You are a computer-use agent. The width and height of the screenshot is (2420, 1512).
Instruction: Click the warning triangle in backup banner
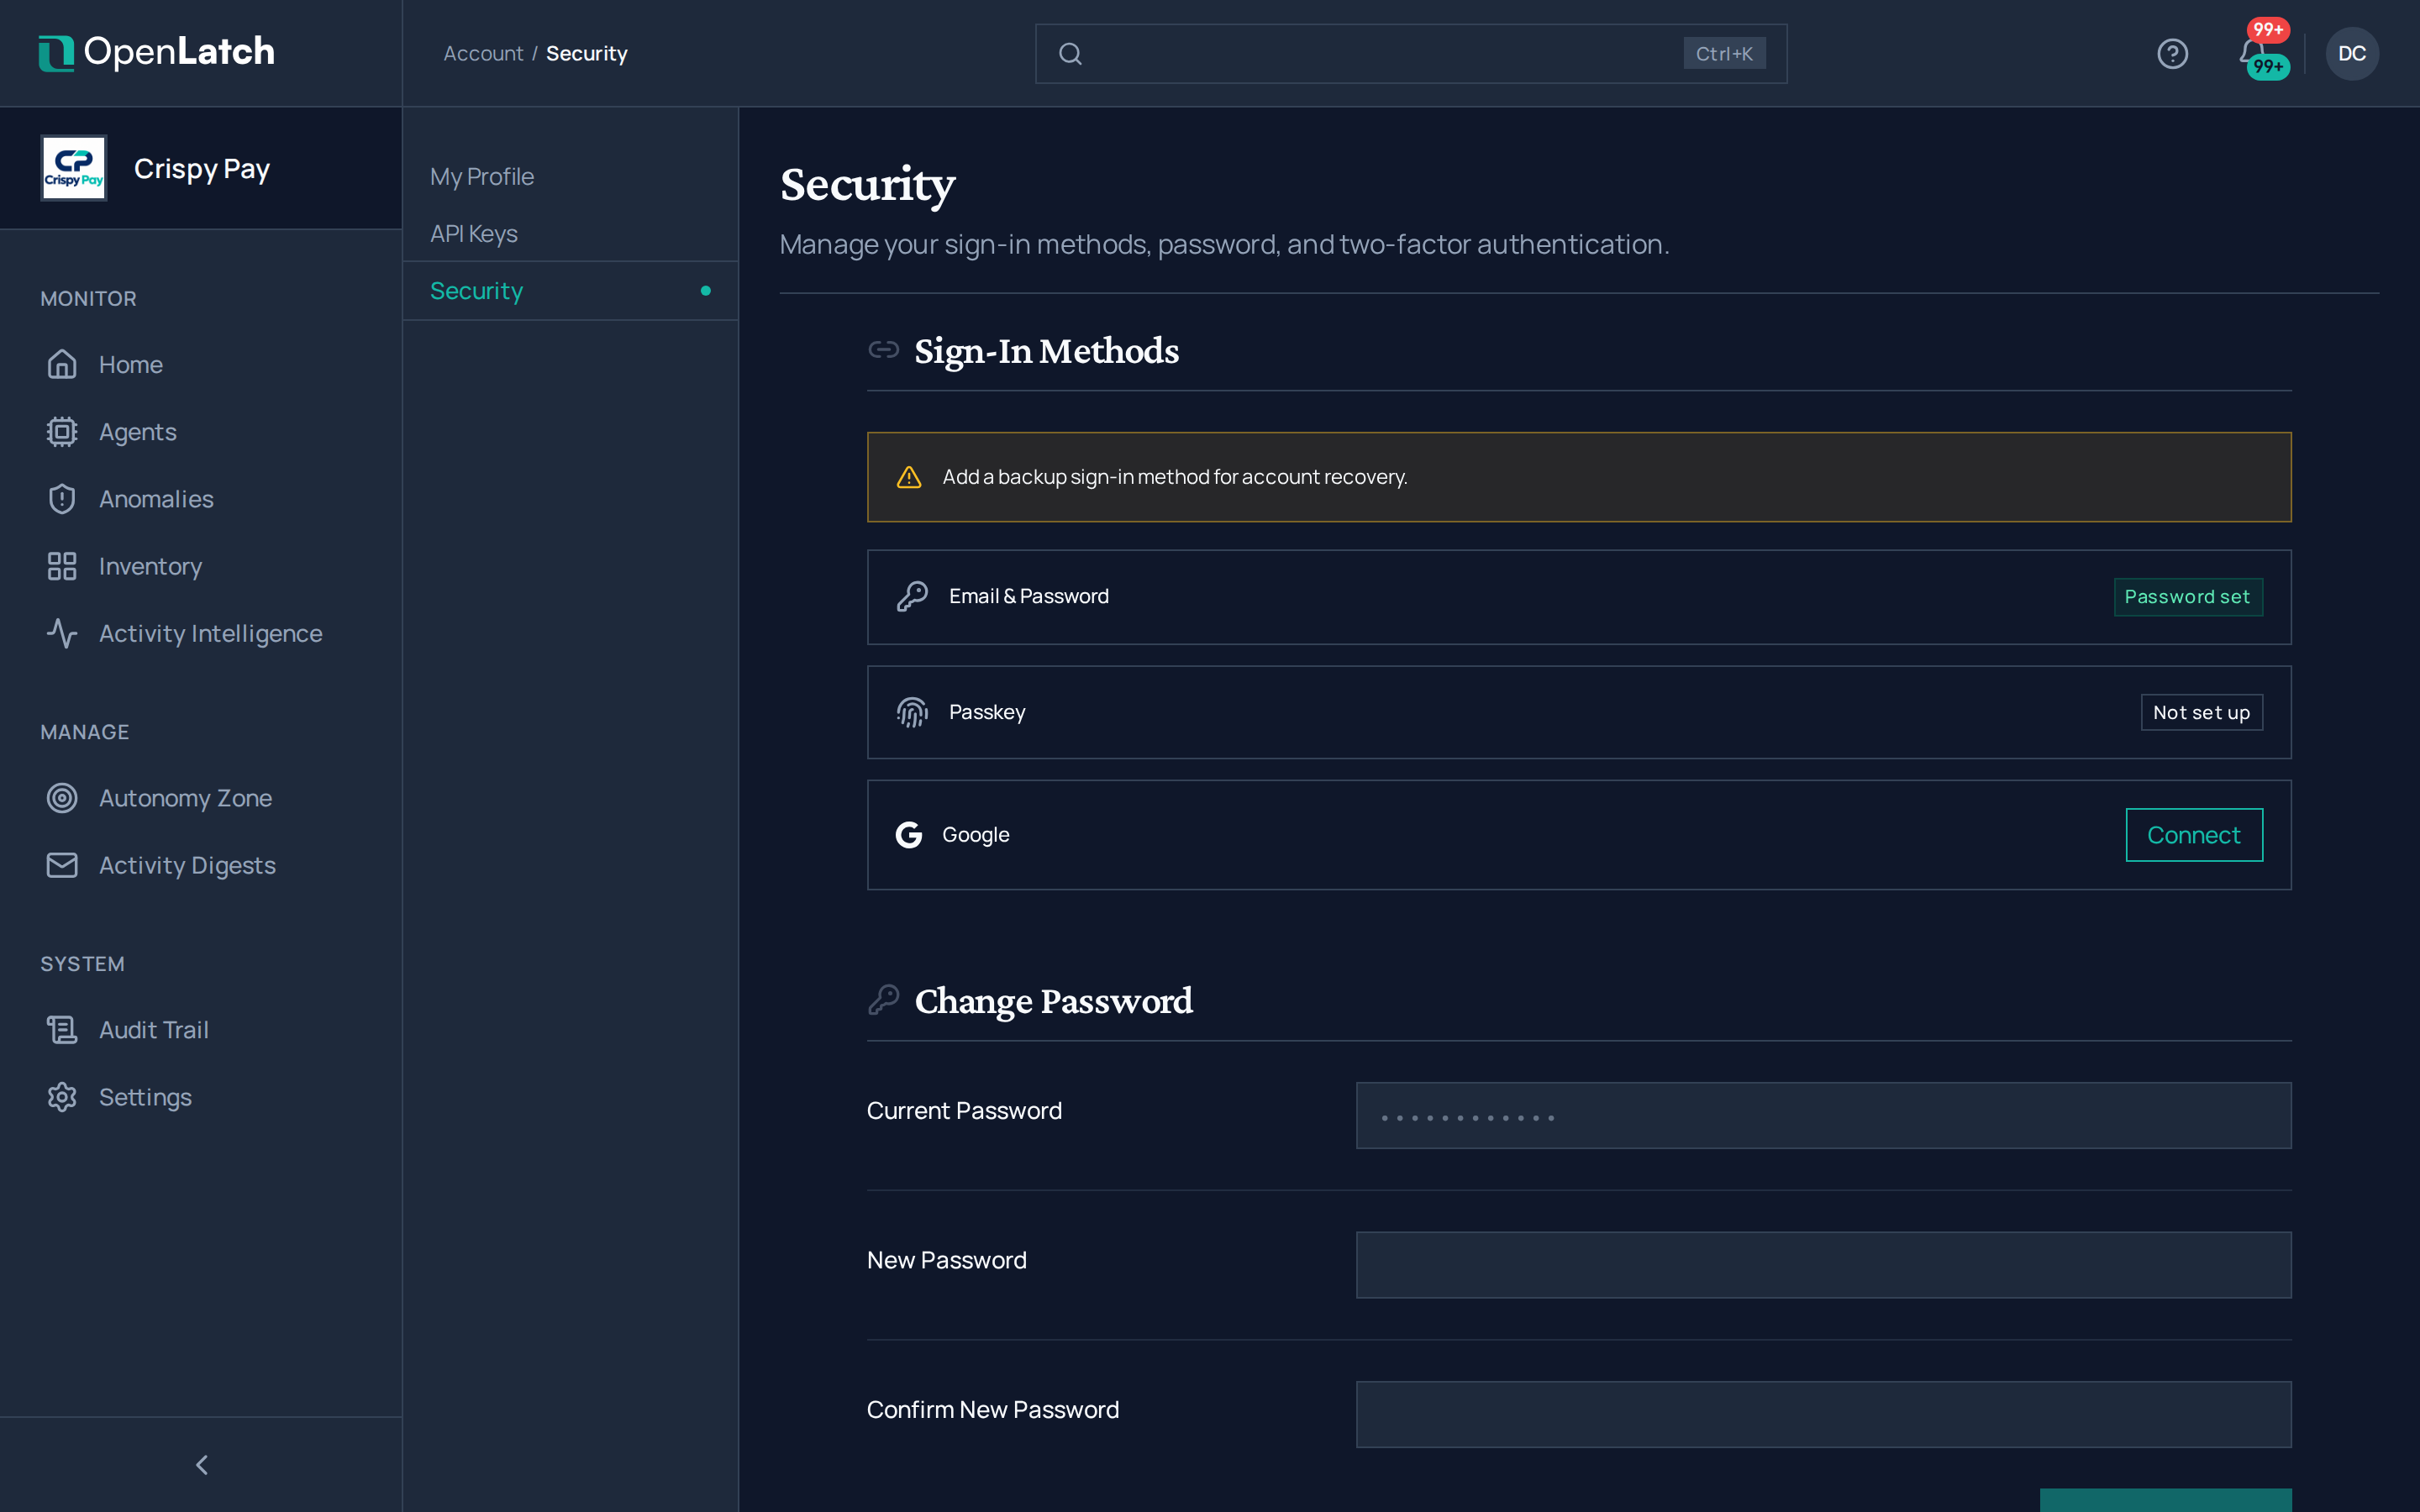click(x=909, y=477)
